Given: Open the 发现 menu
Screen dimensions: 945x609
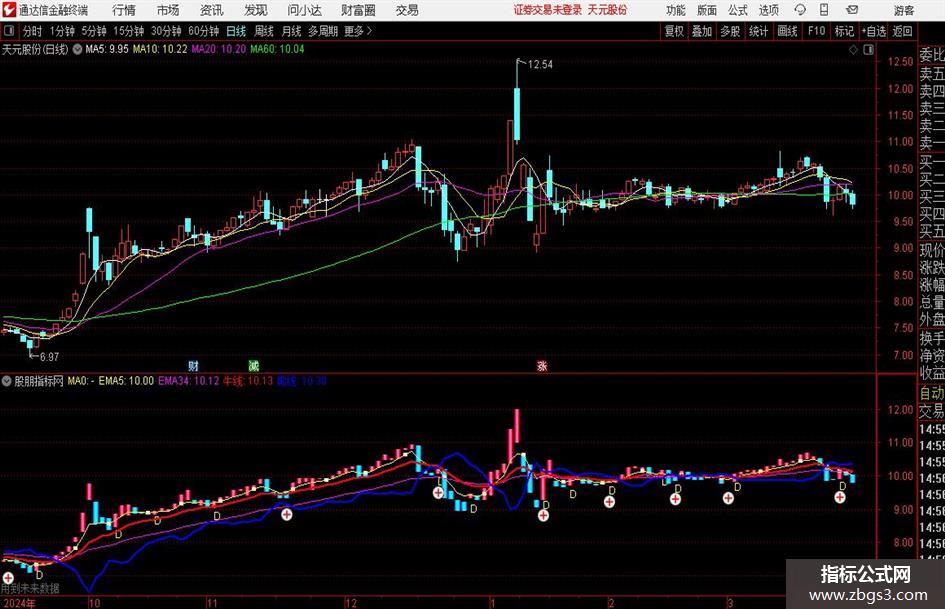Looking at the screenshot, I should coord(256,10).
